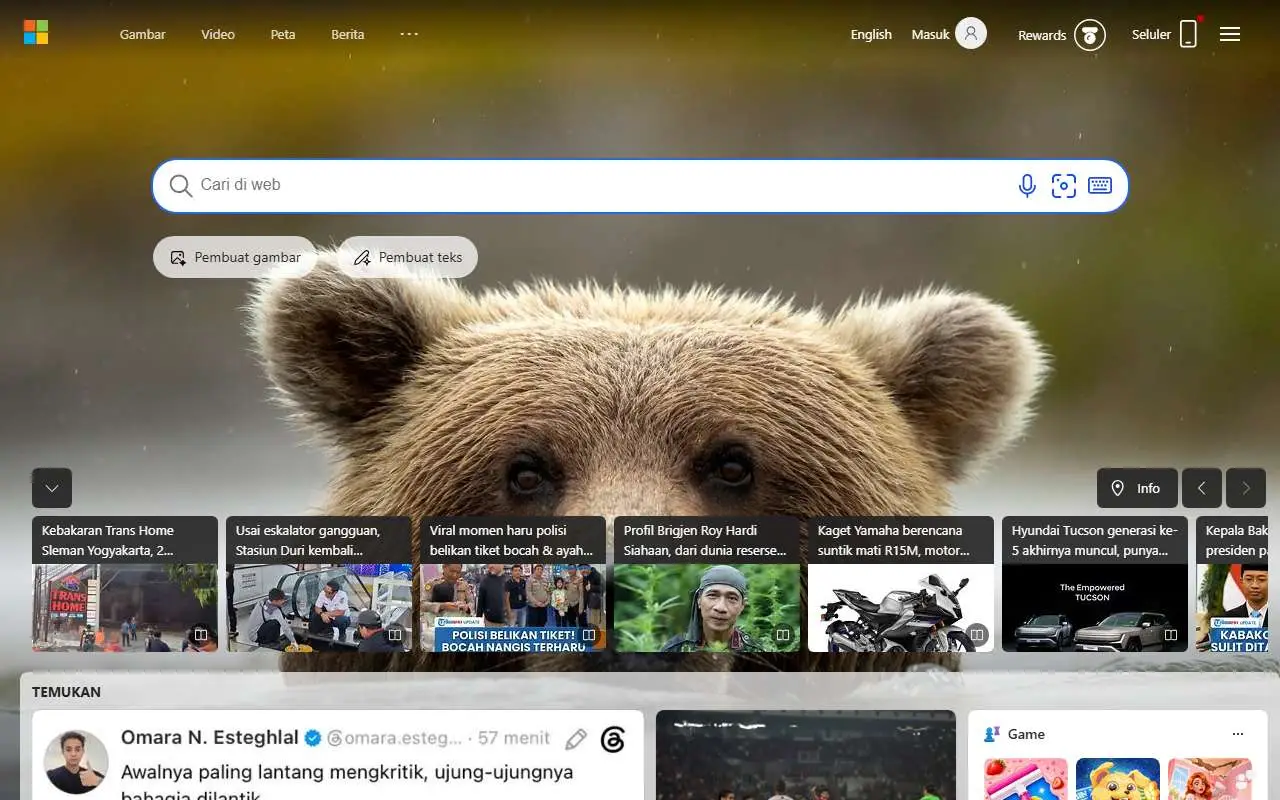The height and width of the screenshot is (800, 1280).
Task: Open the yellow dog game thumbnail
Action: pos(1118,779)
